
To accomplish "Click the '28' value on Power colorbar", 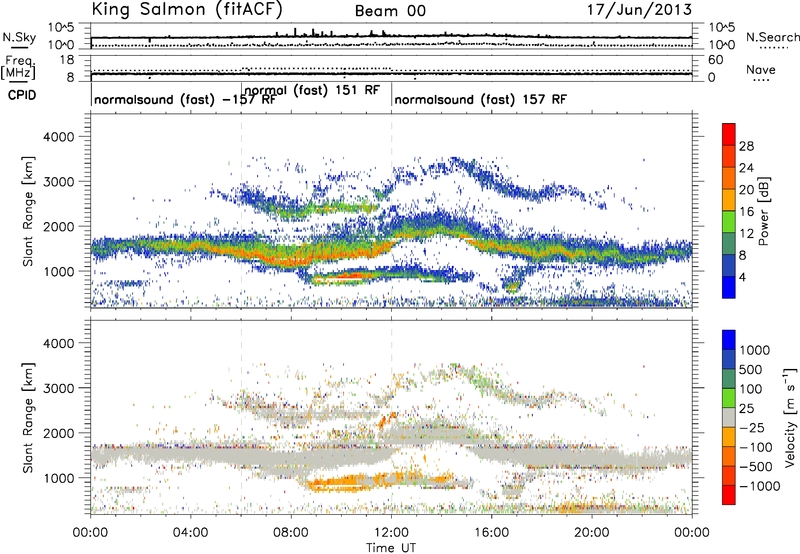I will 746,146.
